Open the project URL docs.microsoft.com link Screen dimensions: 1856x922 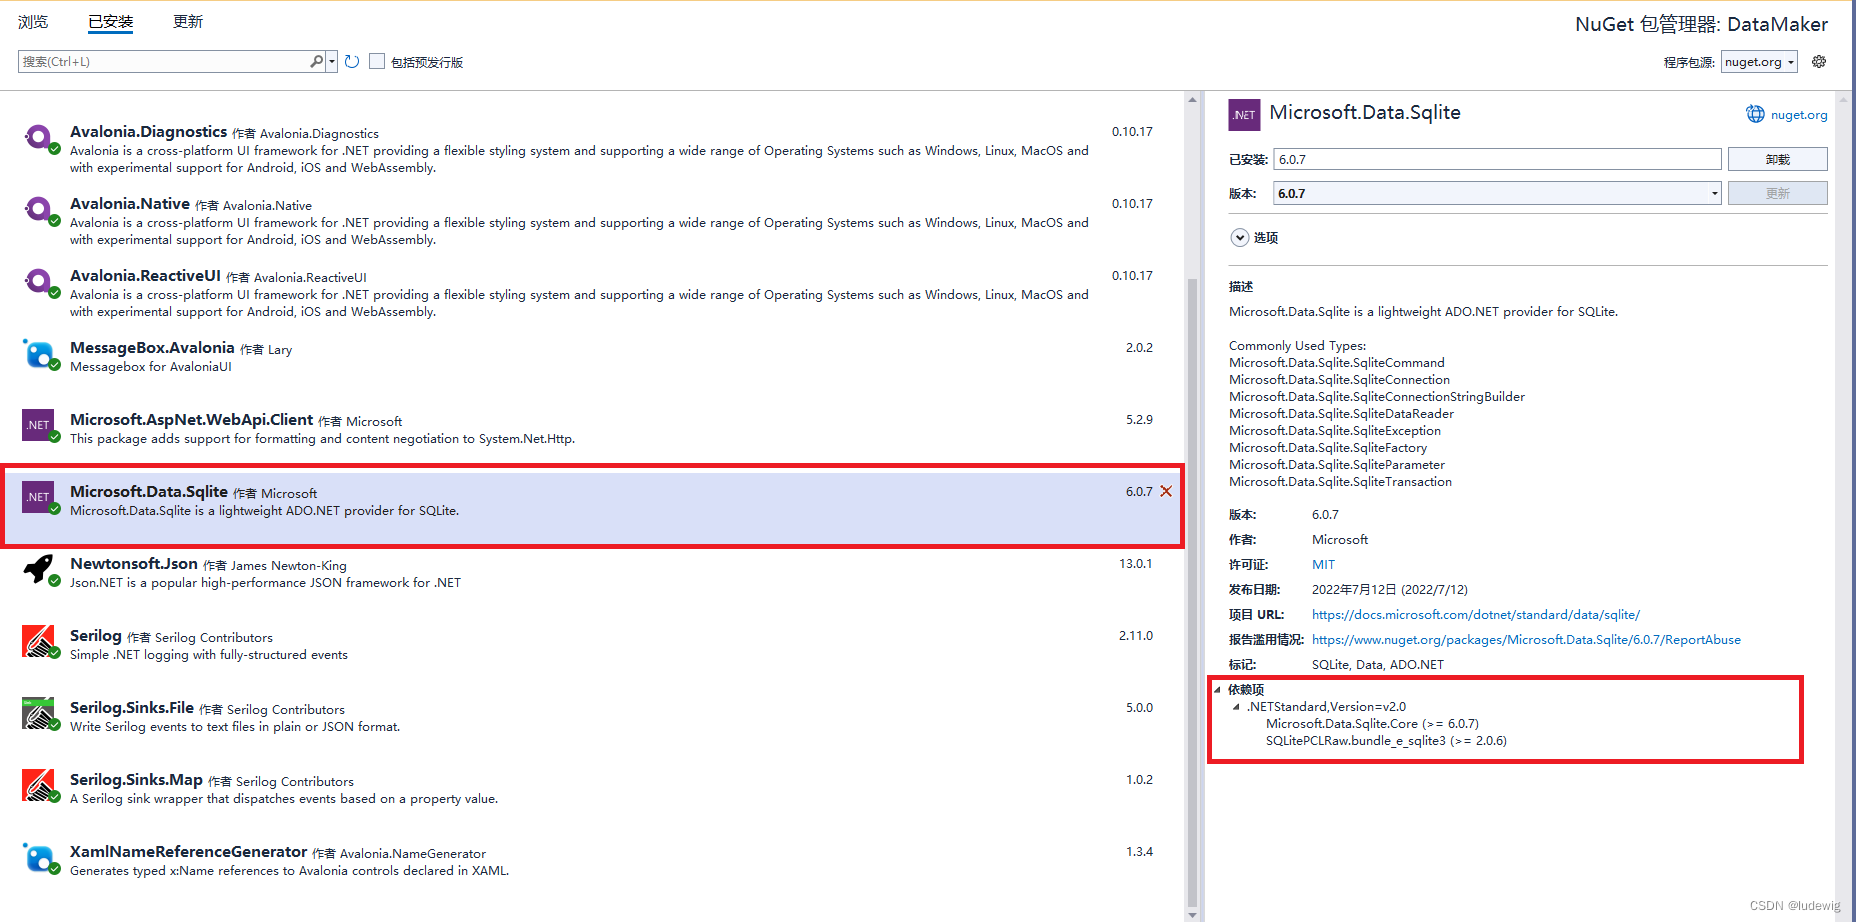click(1475, 615)
